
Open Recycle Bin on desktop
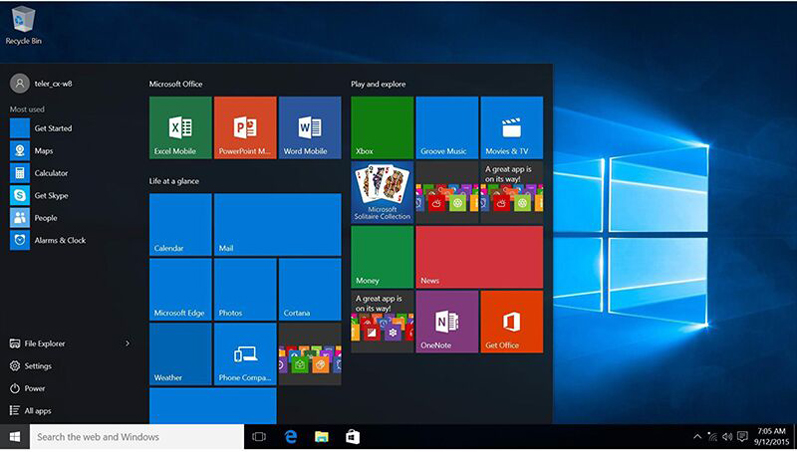pos(23,26)
